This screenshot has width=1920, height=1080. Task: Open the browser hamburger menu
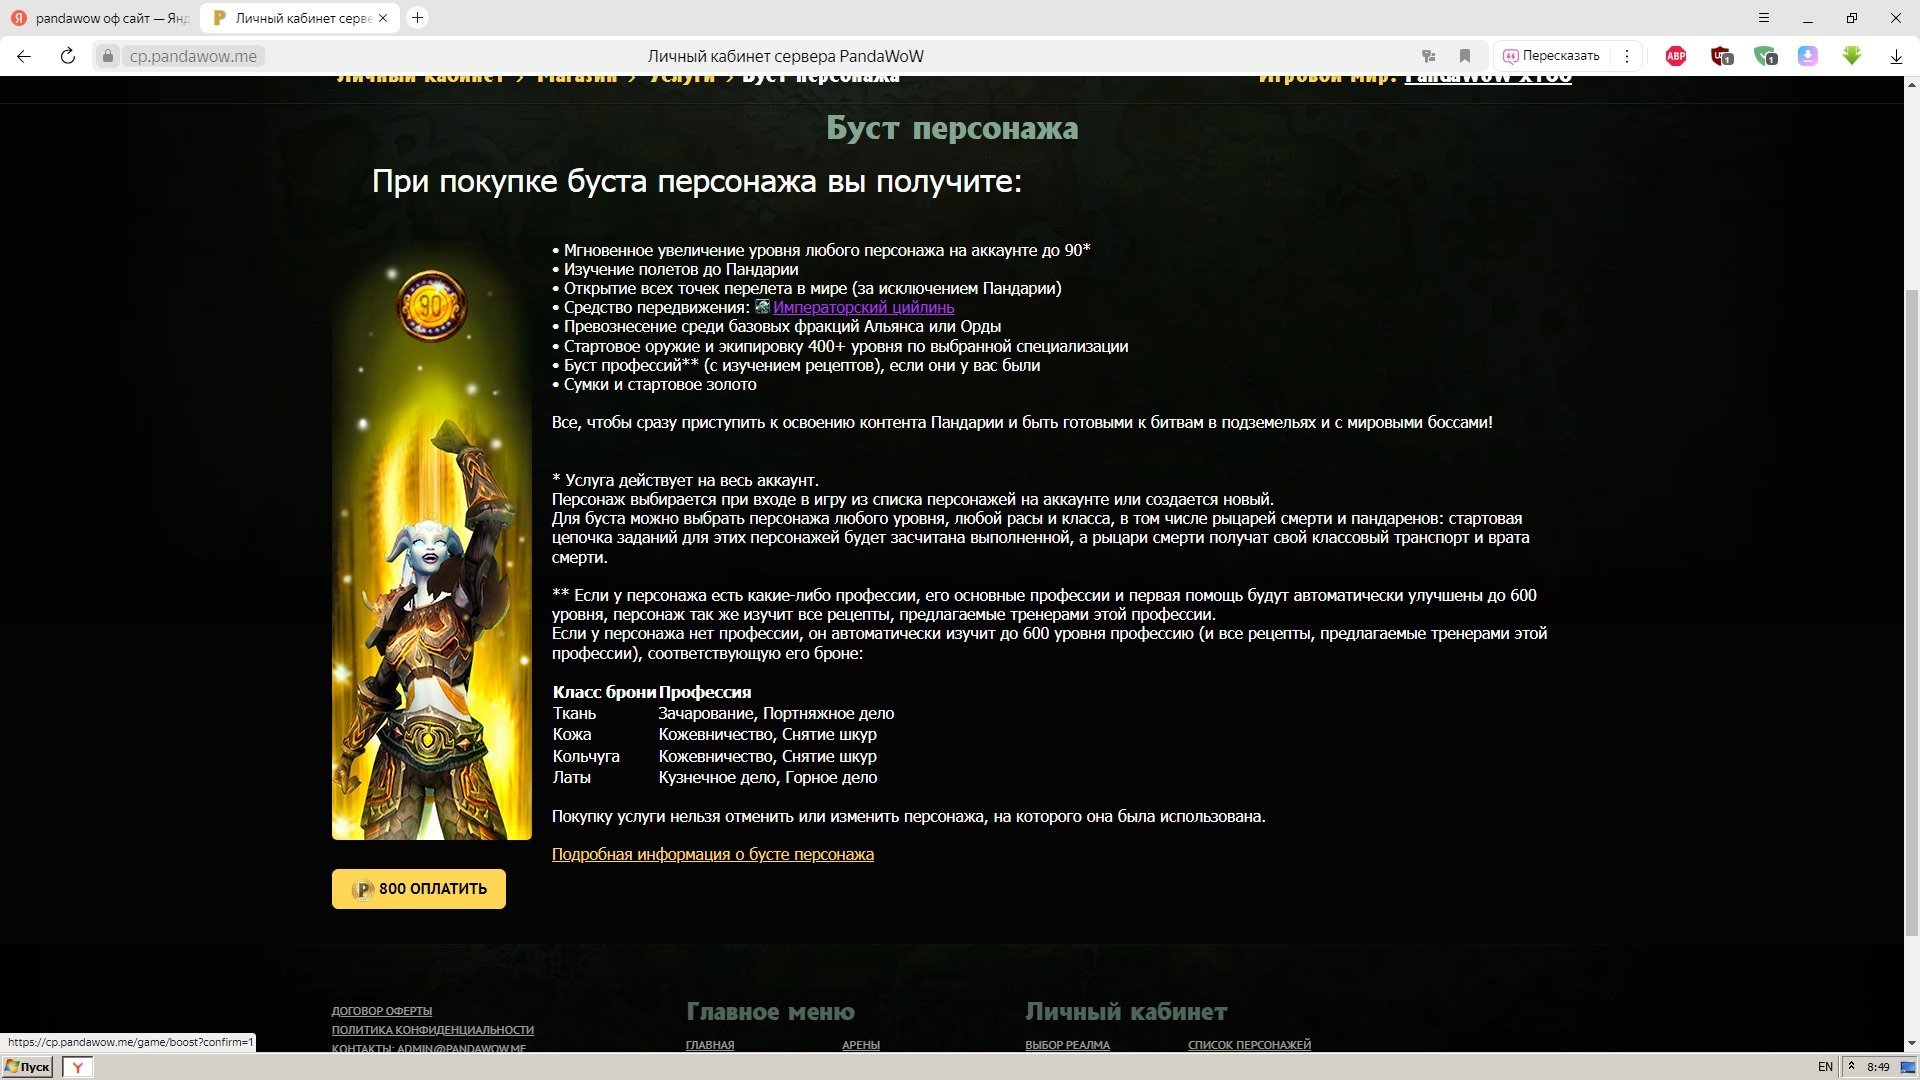coord(1764,18)
